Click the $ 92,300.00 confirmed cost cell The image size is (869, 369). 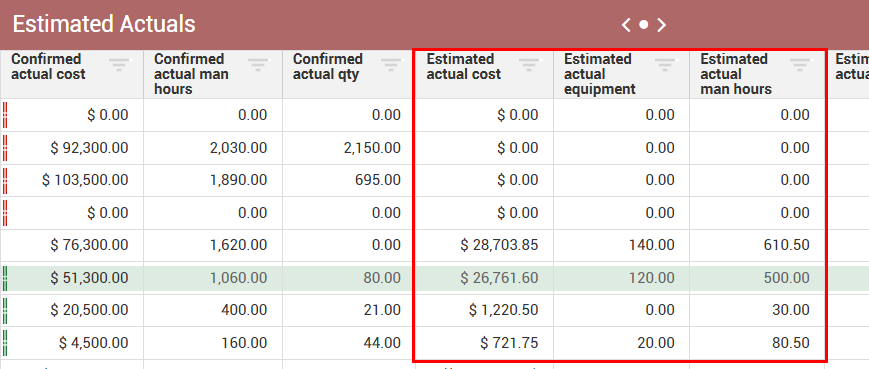(x=72, y=148)
